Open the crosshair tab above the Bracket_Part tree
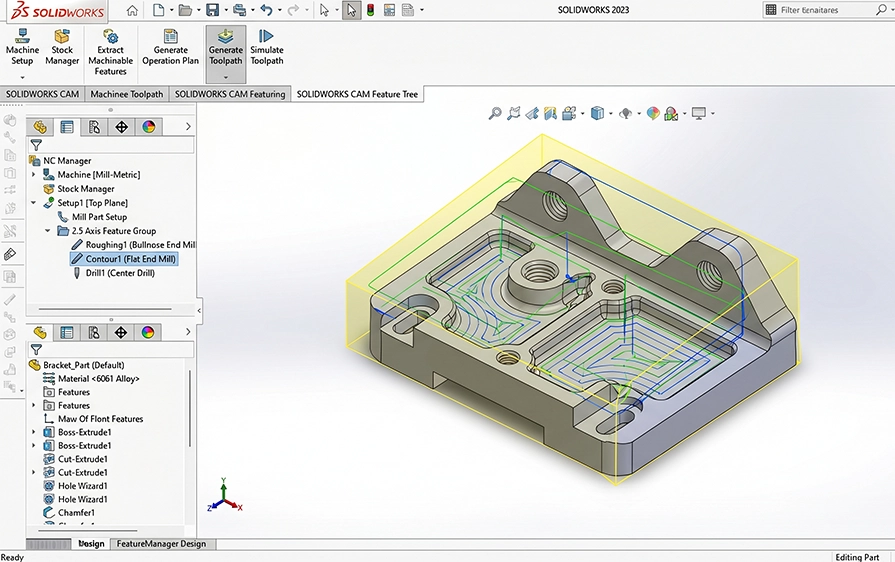The image size is (895, 562). pos(121,332)
